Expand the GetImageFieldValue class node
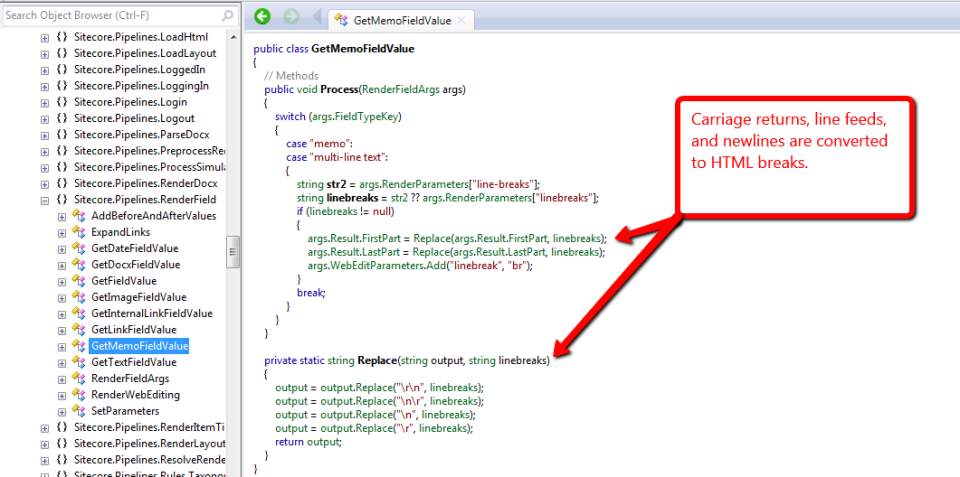 61,297
